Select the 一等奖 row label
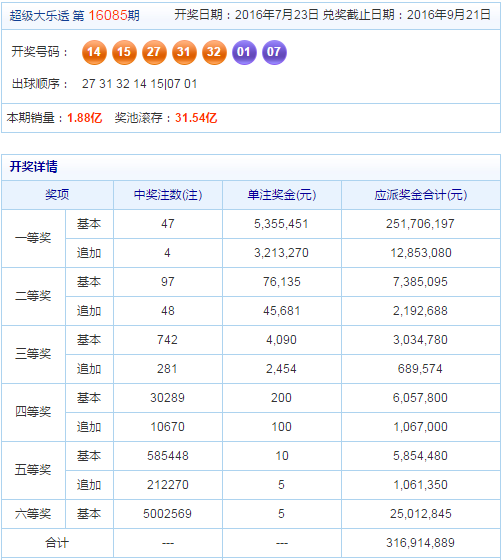The height and width of the screenshot is (560, 503). point(33,238)
